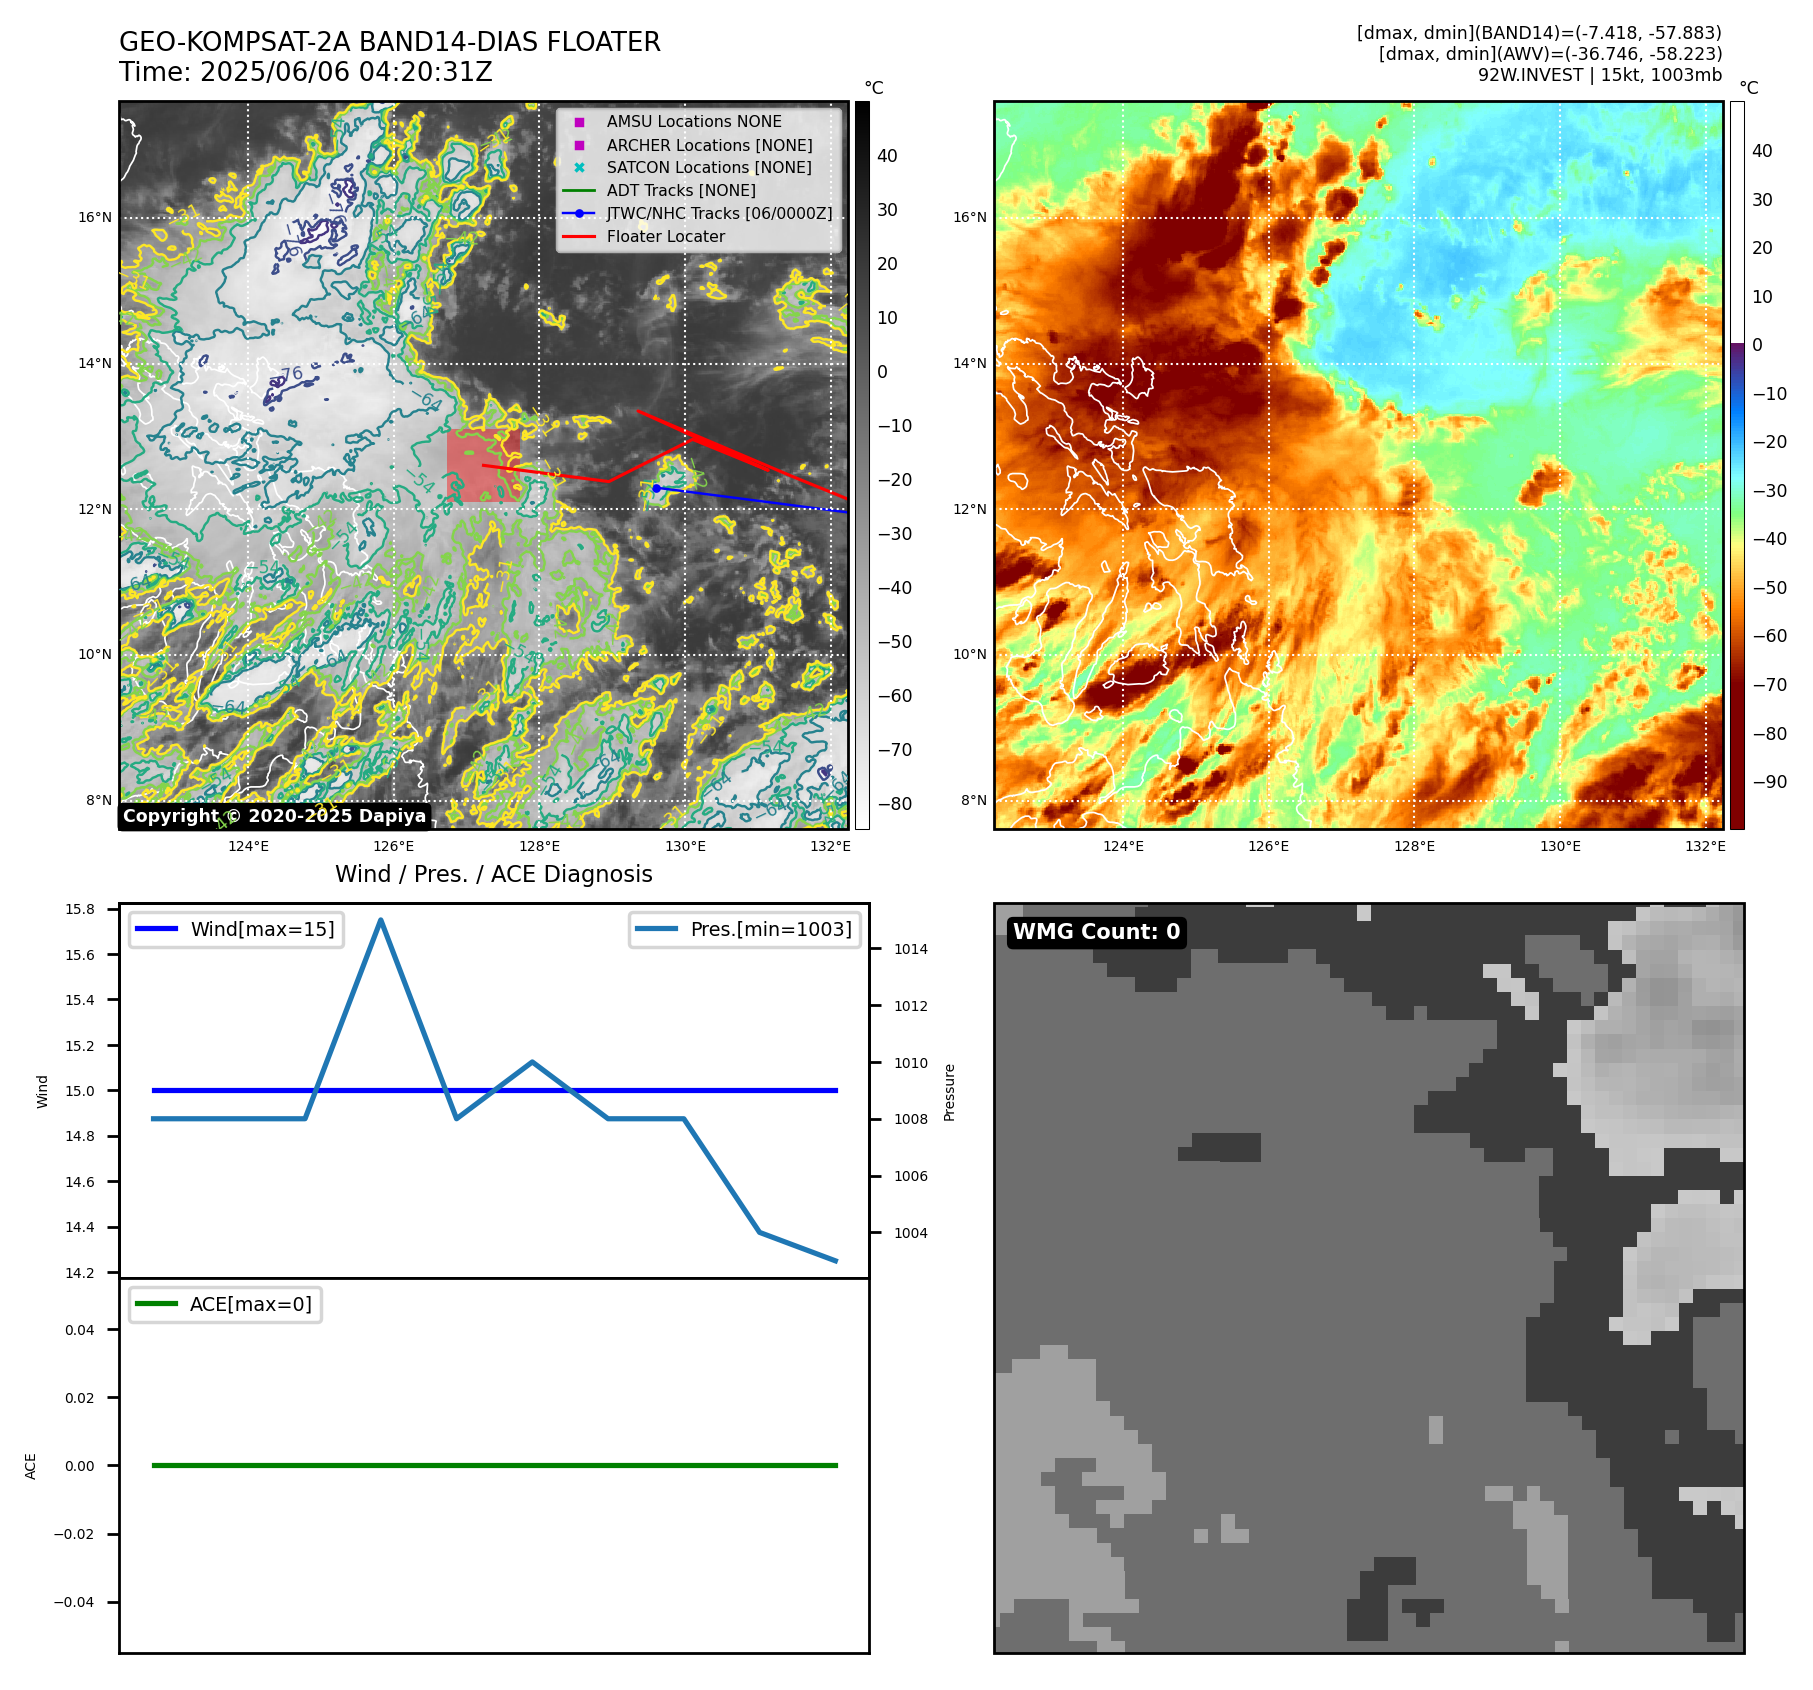1813x1690 pixels.
Task: Click the WMG grayscale pixel map
Action: pos(1369,1278)
